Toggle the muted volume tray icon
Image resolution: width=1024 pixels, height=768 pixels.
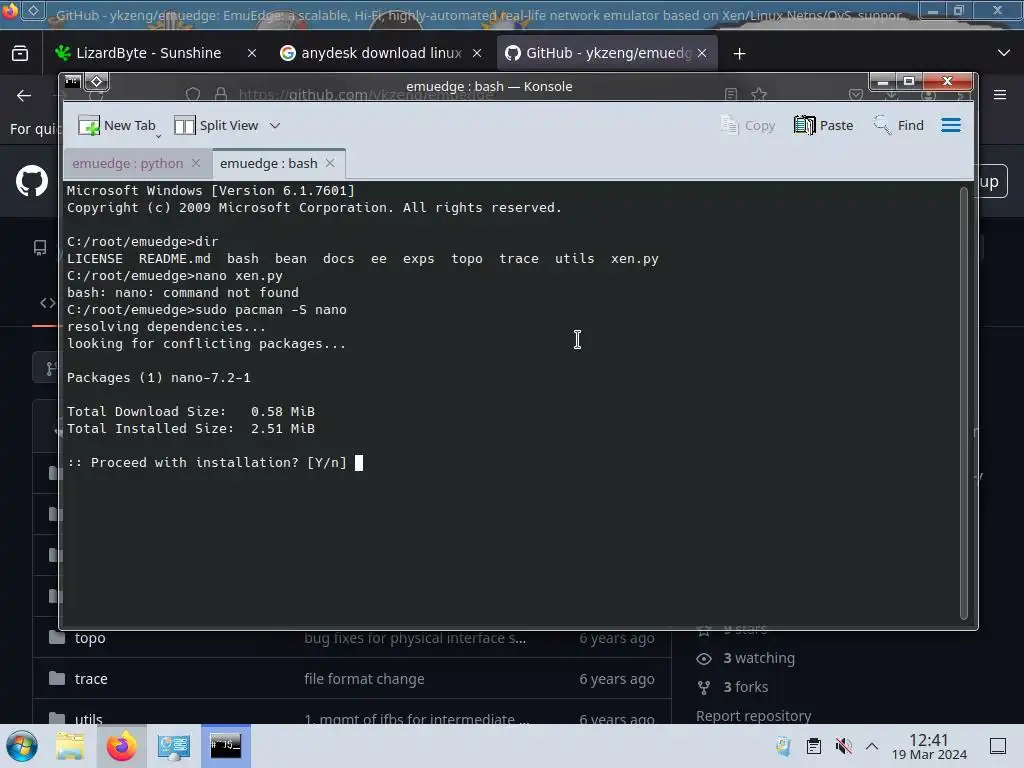pos(844,746)
